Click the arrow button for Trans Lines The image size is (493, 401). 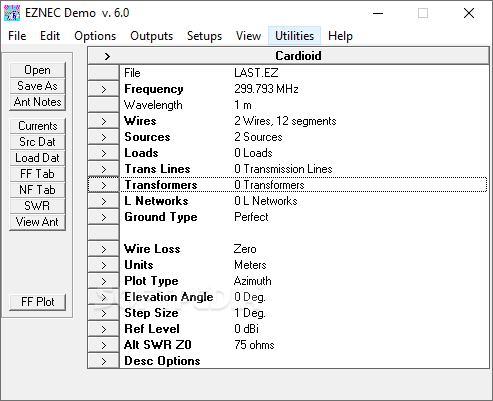point(104,169)
